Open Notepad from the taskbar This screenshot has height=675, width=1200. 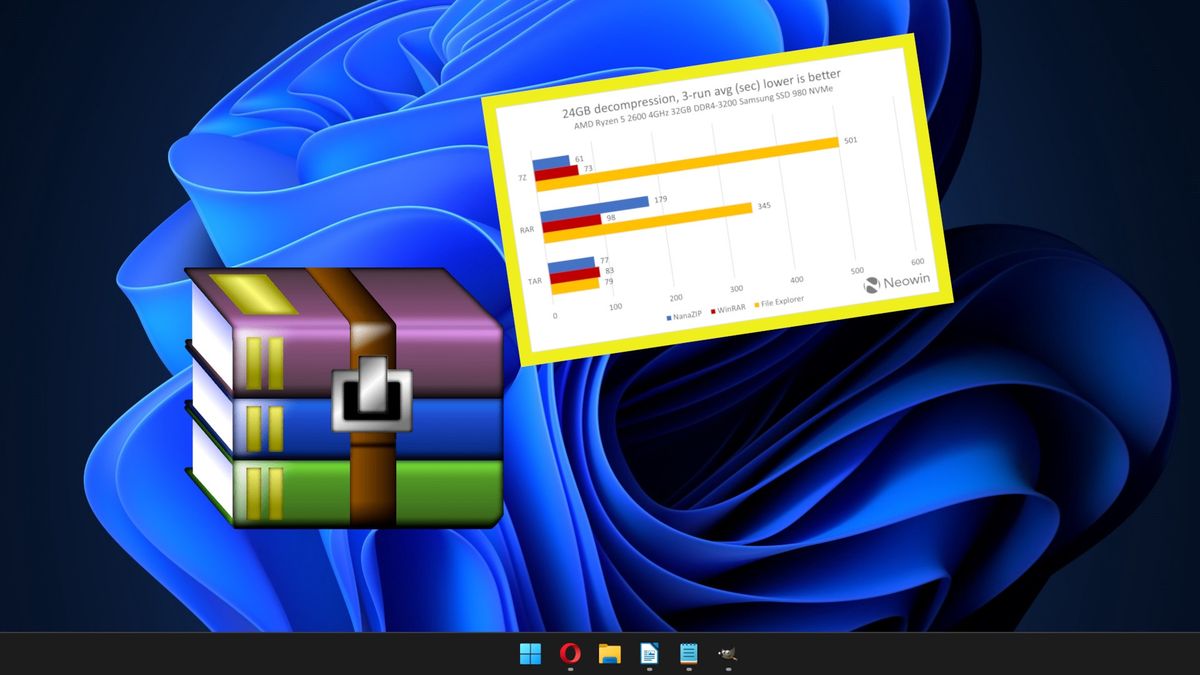[x=689, y=654]
